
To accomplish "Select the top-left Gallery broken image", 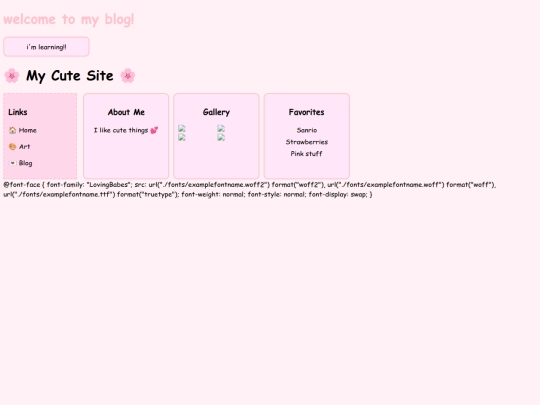I will tap(182, 128).
